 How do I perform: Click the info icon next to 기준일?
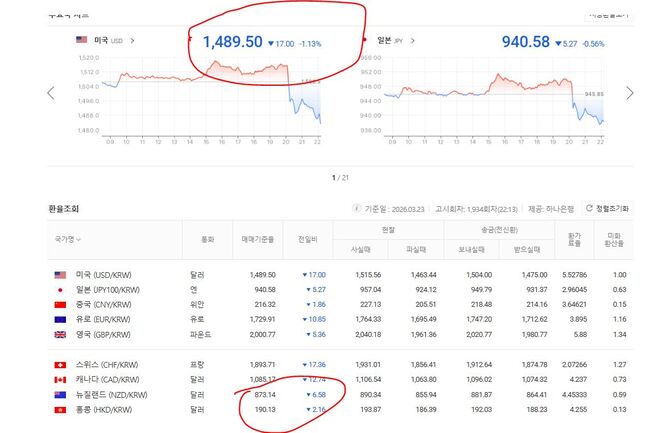355,208
